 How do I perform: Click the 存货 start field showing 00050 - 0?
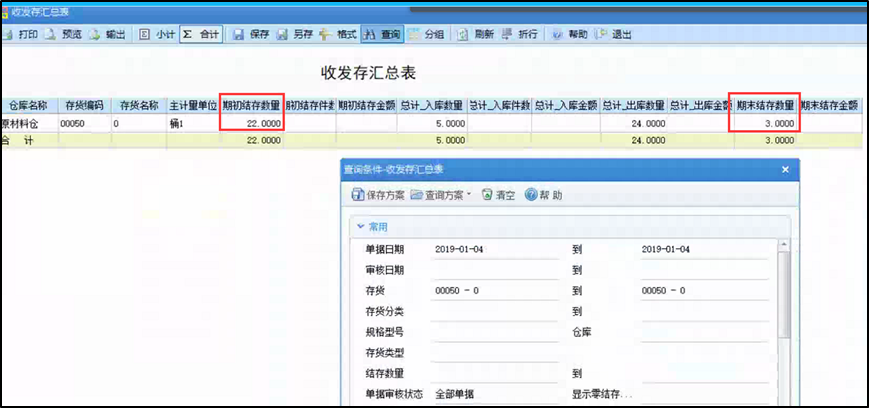(x=497, y=290)
